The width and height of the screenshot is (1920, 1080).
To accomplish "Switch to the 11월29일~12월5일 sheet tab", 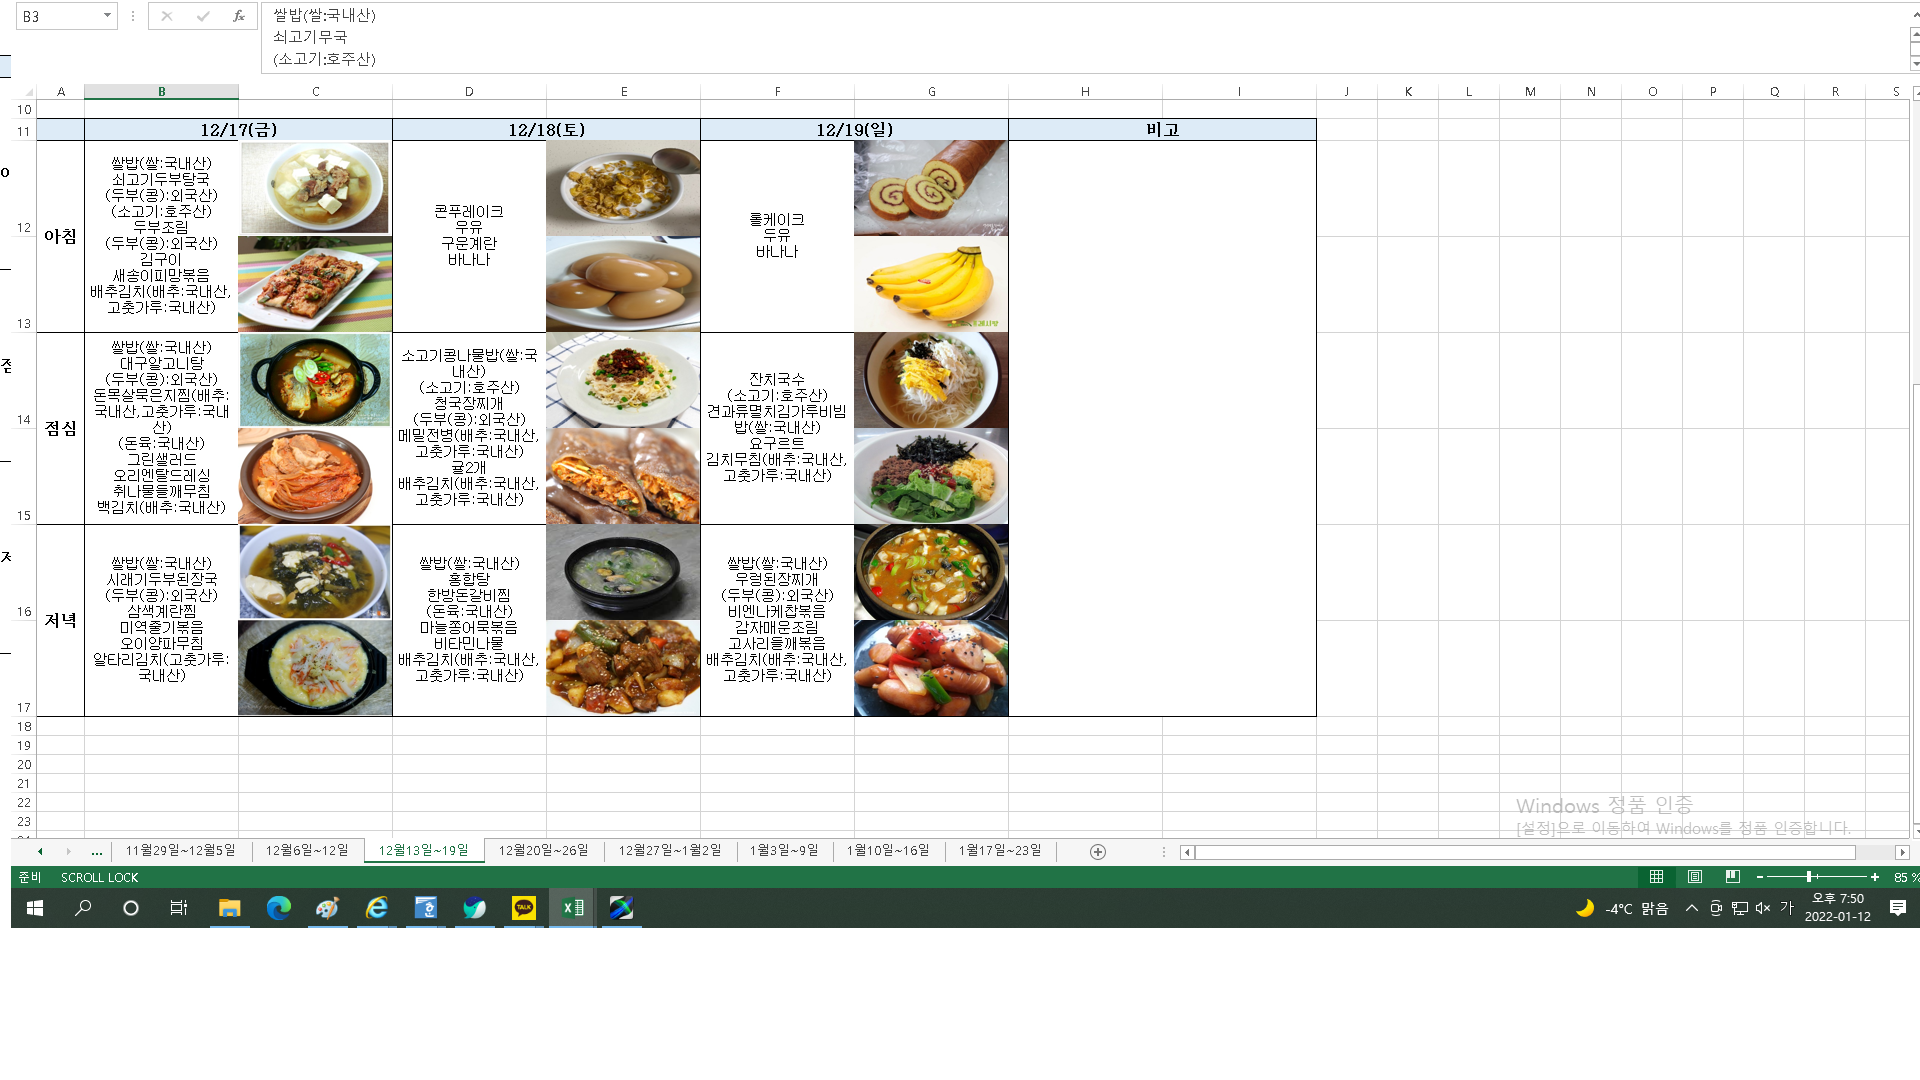I will click(181, 851).
